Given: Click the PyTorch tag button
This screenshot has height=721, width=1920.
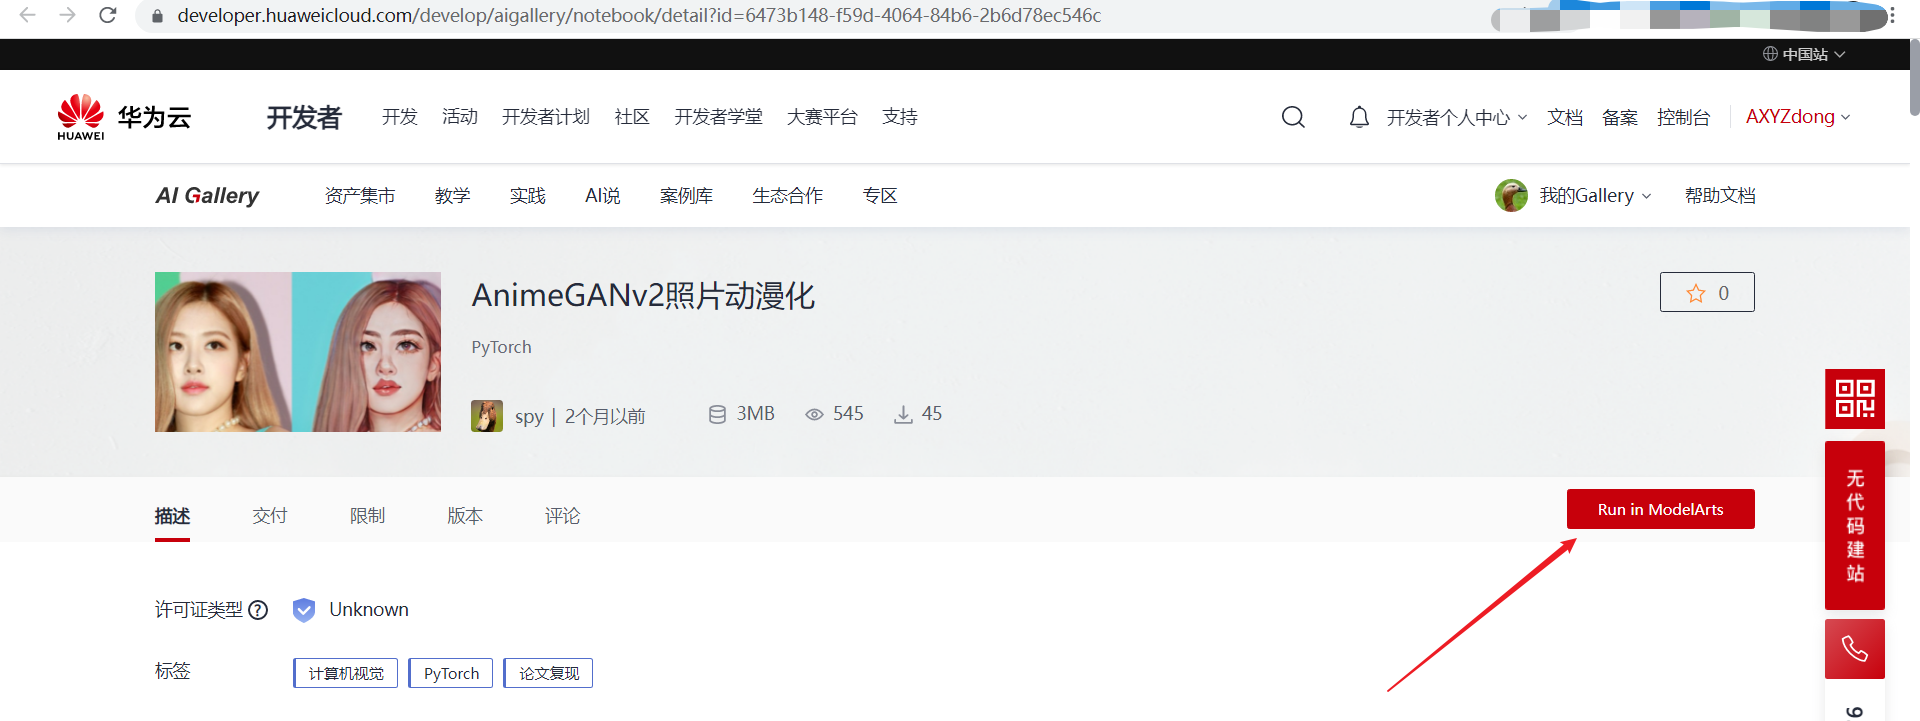Looking at the screenshot, I should click(x=451, y=673).
